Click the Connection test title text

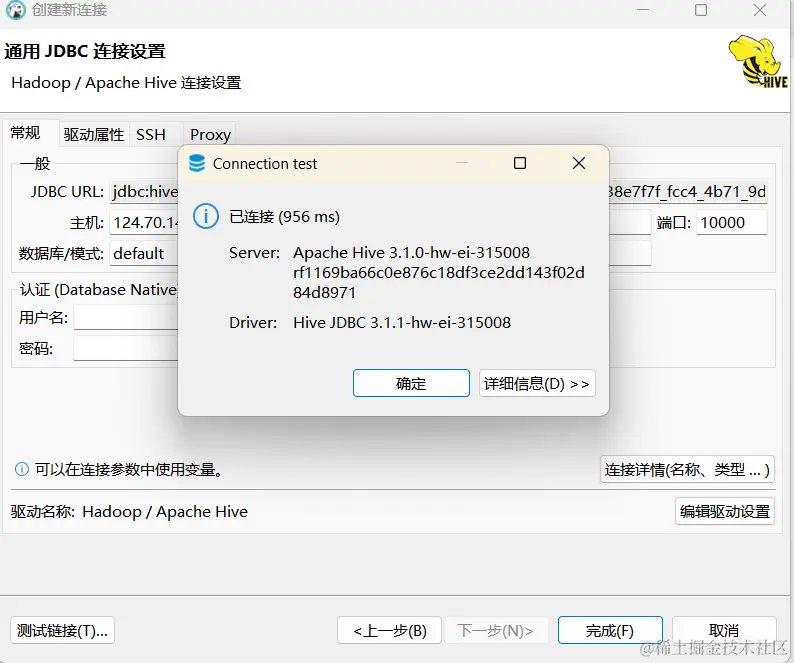point(265,164)
